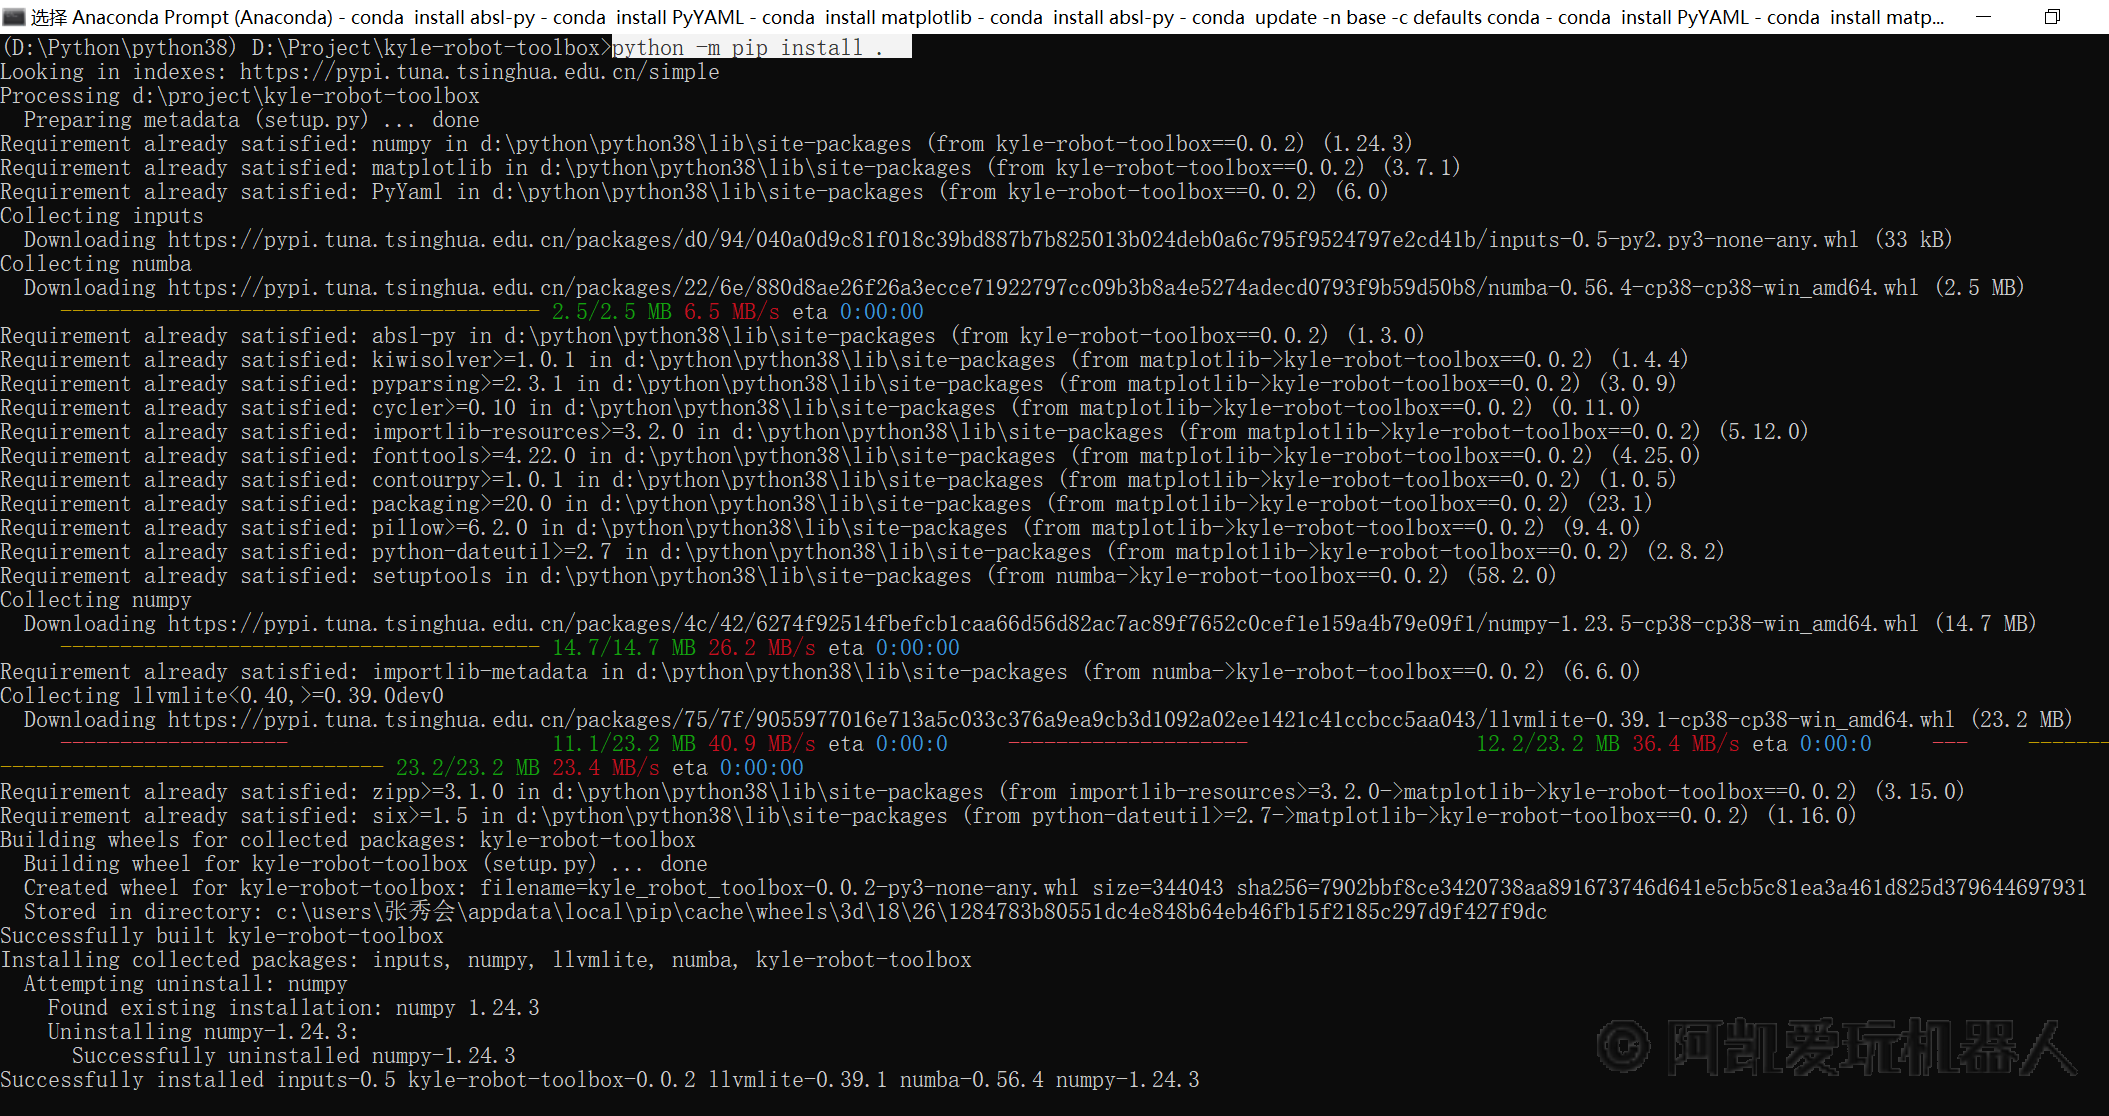The height and width of the screenshot is (1116, 2109).
Task: Click the Anaconda Prompt window icon in title bar
Action: (13, 17)
